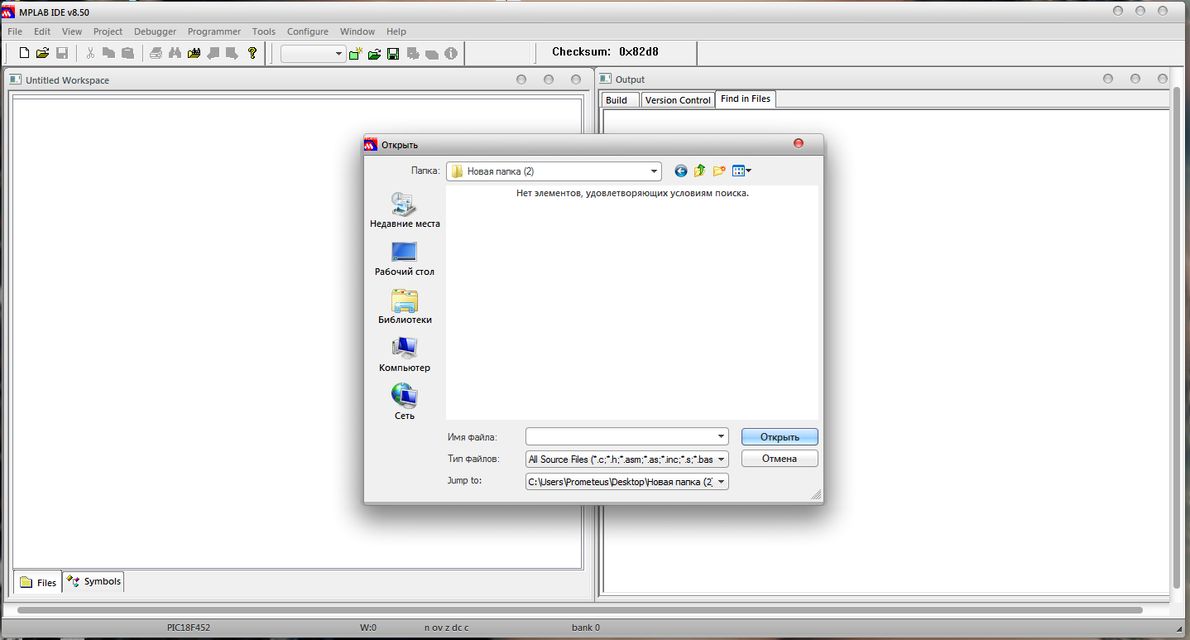Screen dimensions: 1190x640
Task: Switch to the Version Control tab
Action: pos(677,100)
